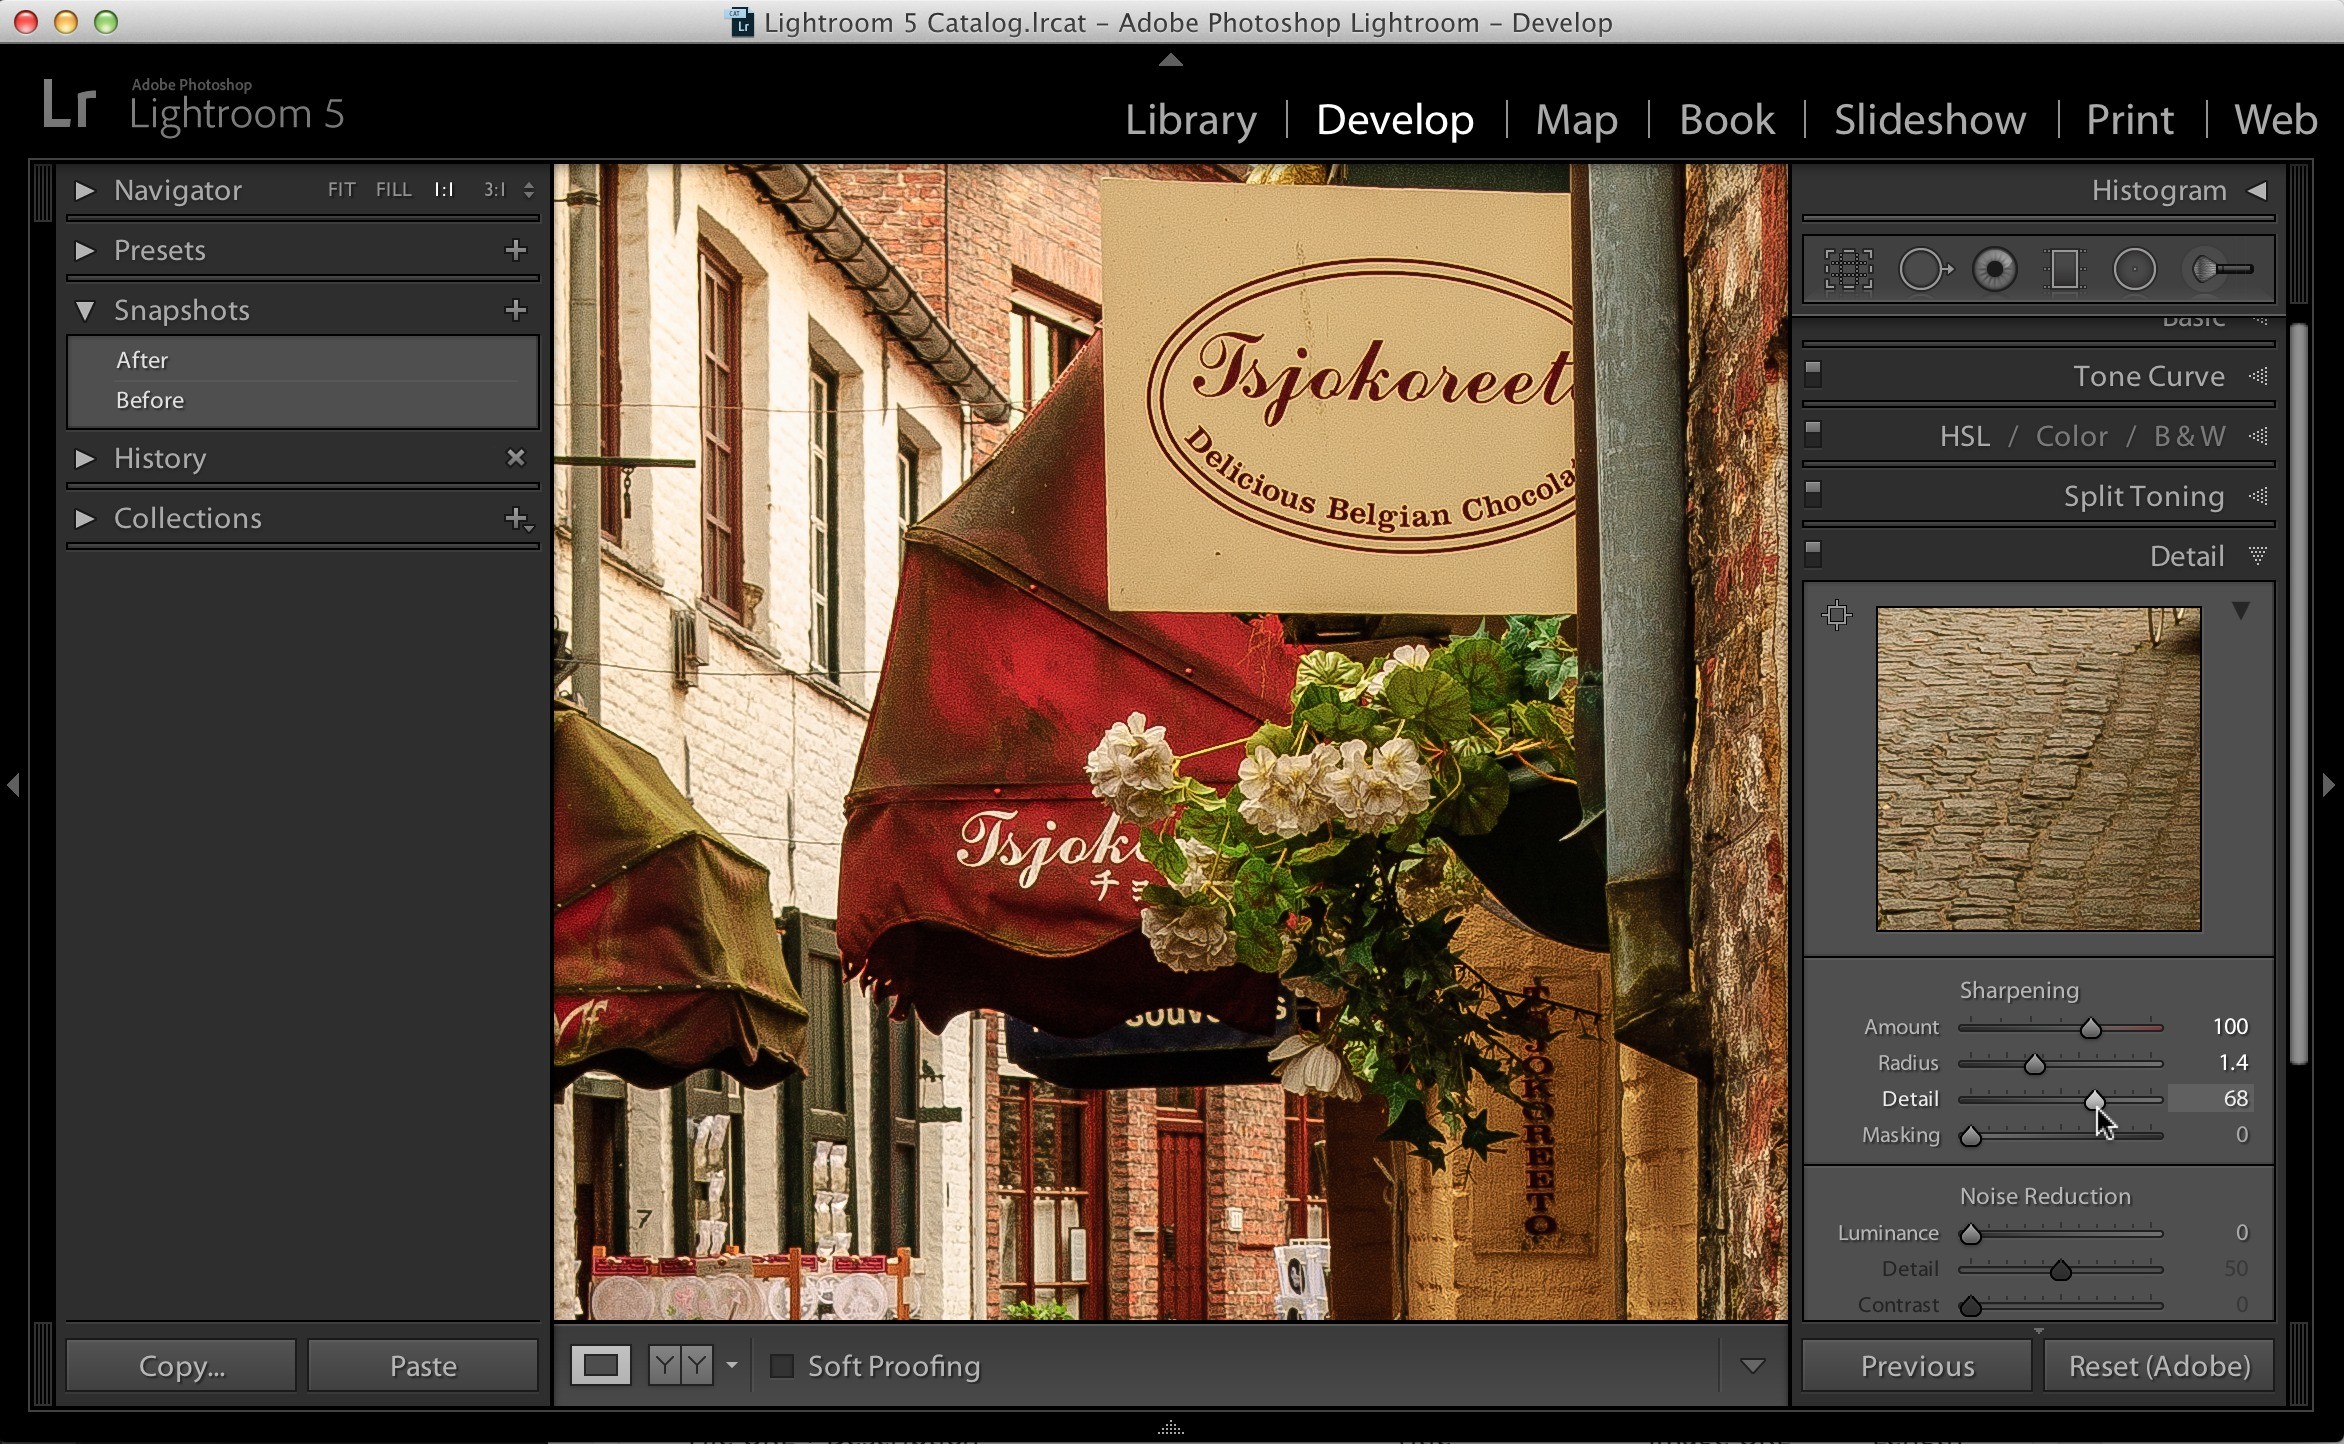Image resolution: width=2344 pixels, height=1444 pixels.
Task: Select the Crop Overlay tool
Action: 1848,270
